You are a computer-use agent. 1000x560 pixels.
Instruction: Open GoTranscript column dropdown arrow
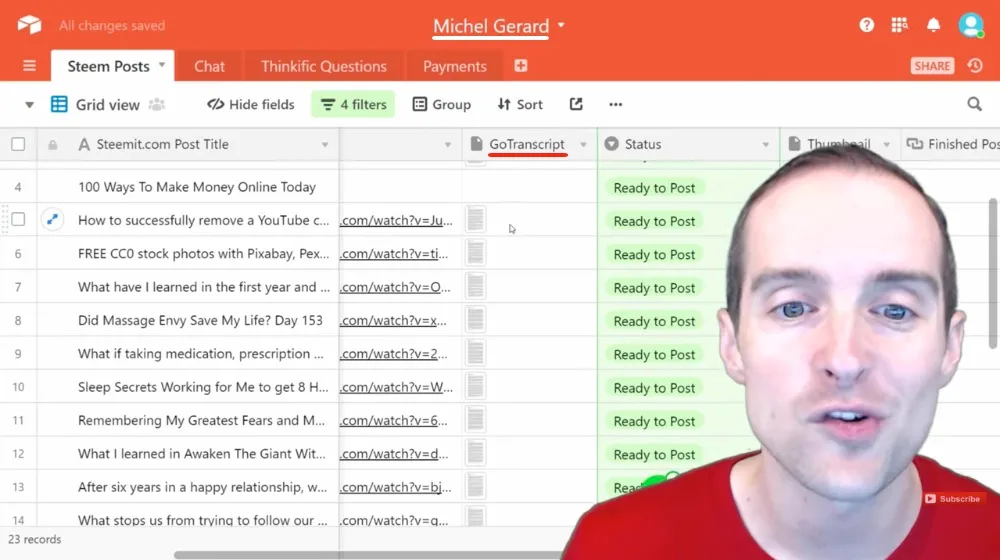(583, 145)
